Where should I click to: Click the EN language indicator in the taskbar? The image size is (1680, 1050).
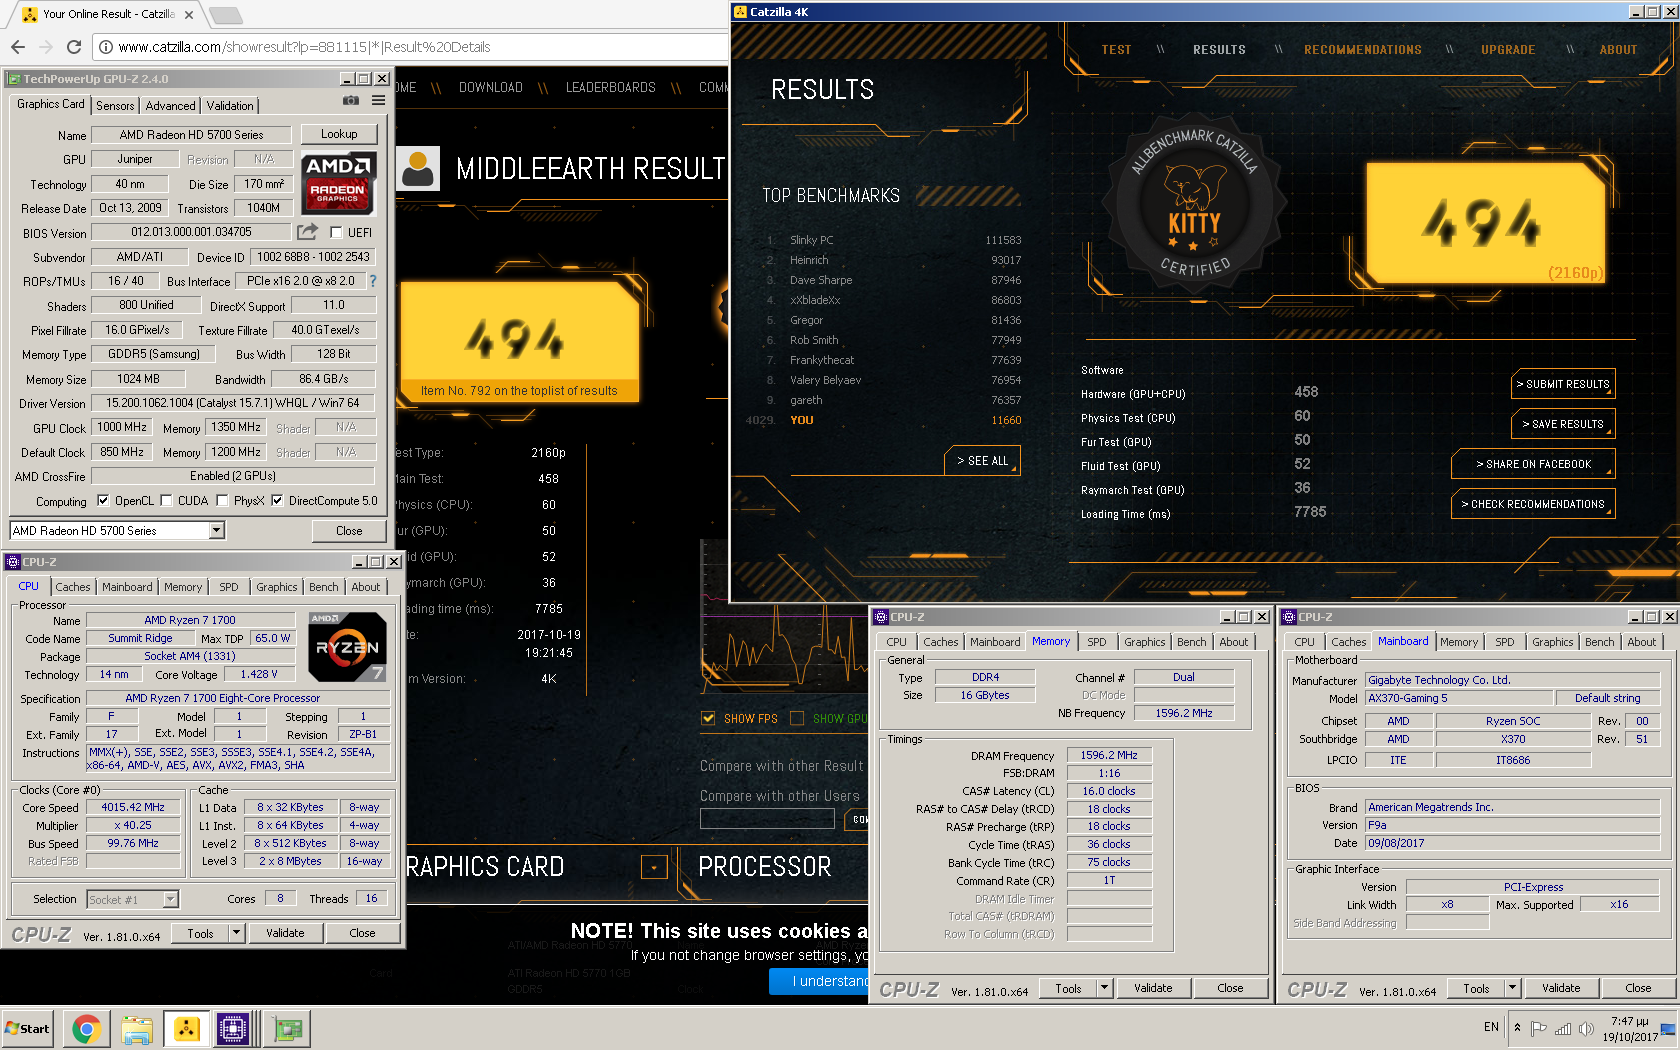[1491, 1027]
